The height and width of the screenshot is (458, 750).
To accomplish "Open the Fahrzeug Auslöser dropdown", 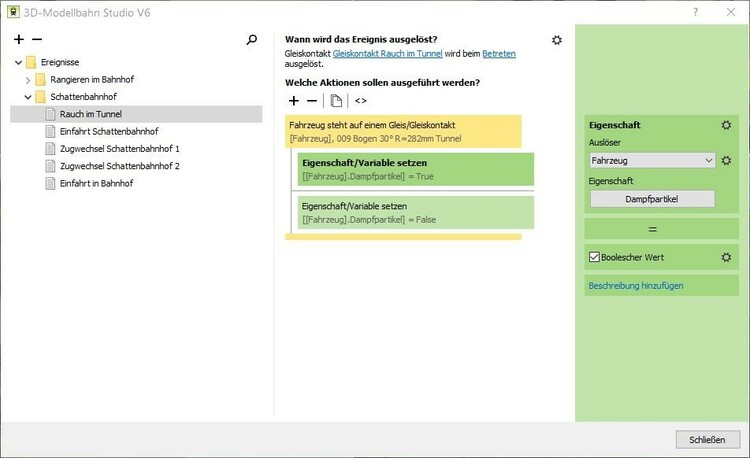I will click(x=652, y=160).
